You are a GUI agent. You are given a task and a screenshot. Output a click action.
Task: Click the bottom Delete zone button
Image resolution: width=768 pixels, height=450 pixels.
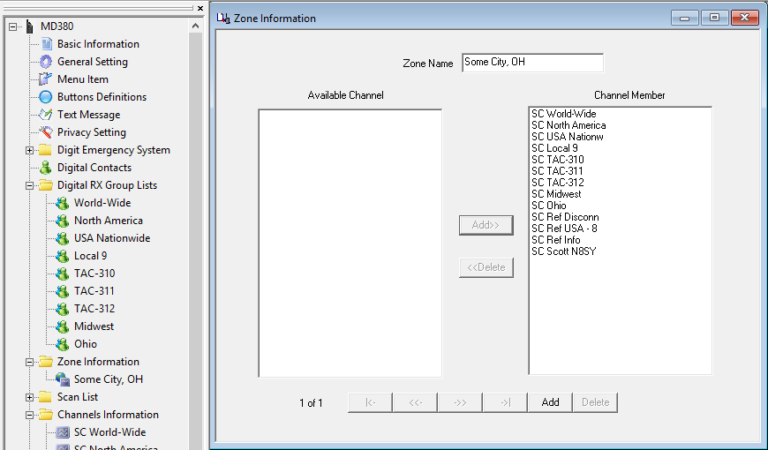point(595,403)
